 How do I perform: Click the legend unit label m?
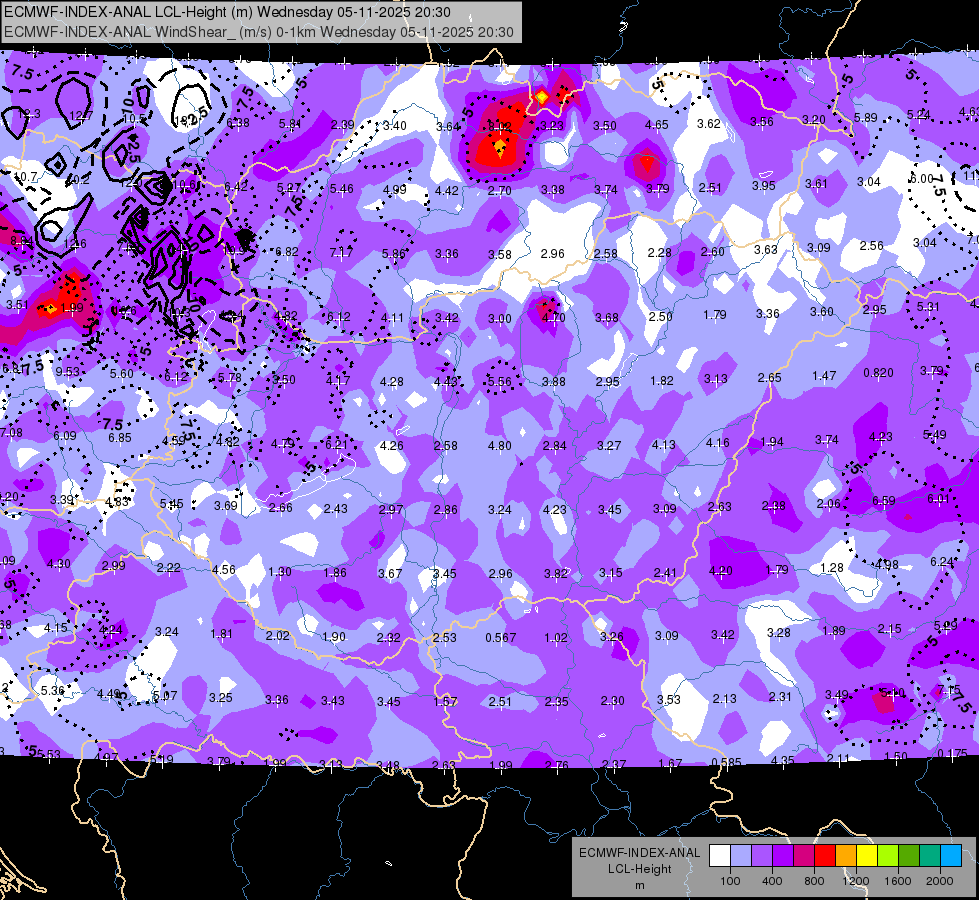point(640,886)
